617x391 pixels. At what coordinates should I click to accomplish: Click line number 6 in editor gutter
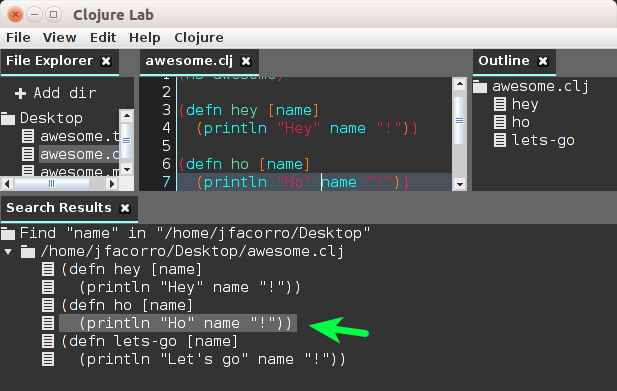pos(166,164)
